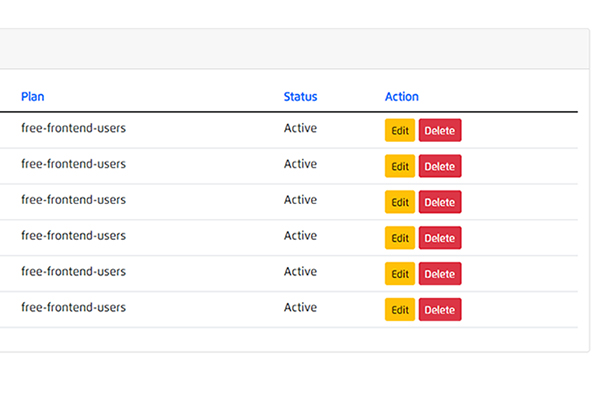Click the Active status in fourth row
Viewport: 600px width, 400px height.
[300, 235]
